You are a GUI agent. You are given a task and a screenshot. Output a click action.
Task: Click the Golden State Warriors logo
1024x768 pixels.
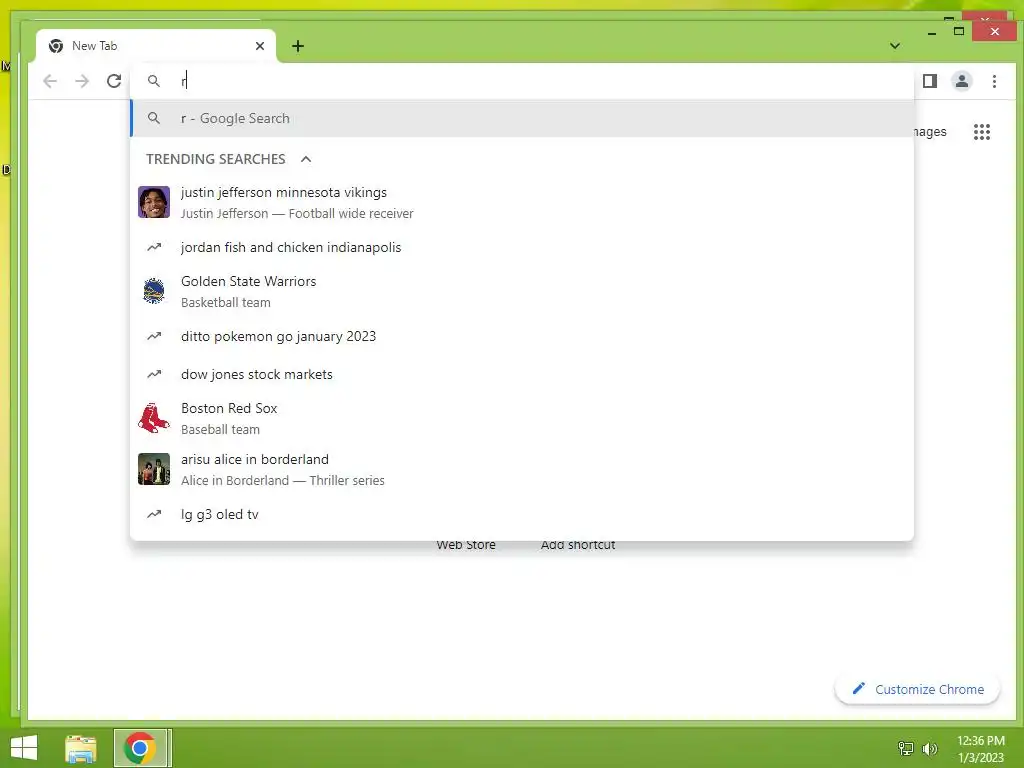(x=154, y=291)
